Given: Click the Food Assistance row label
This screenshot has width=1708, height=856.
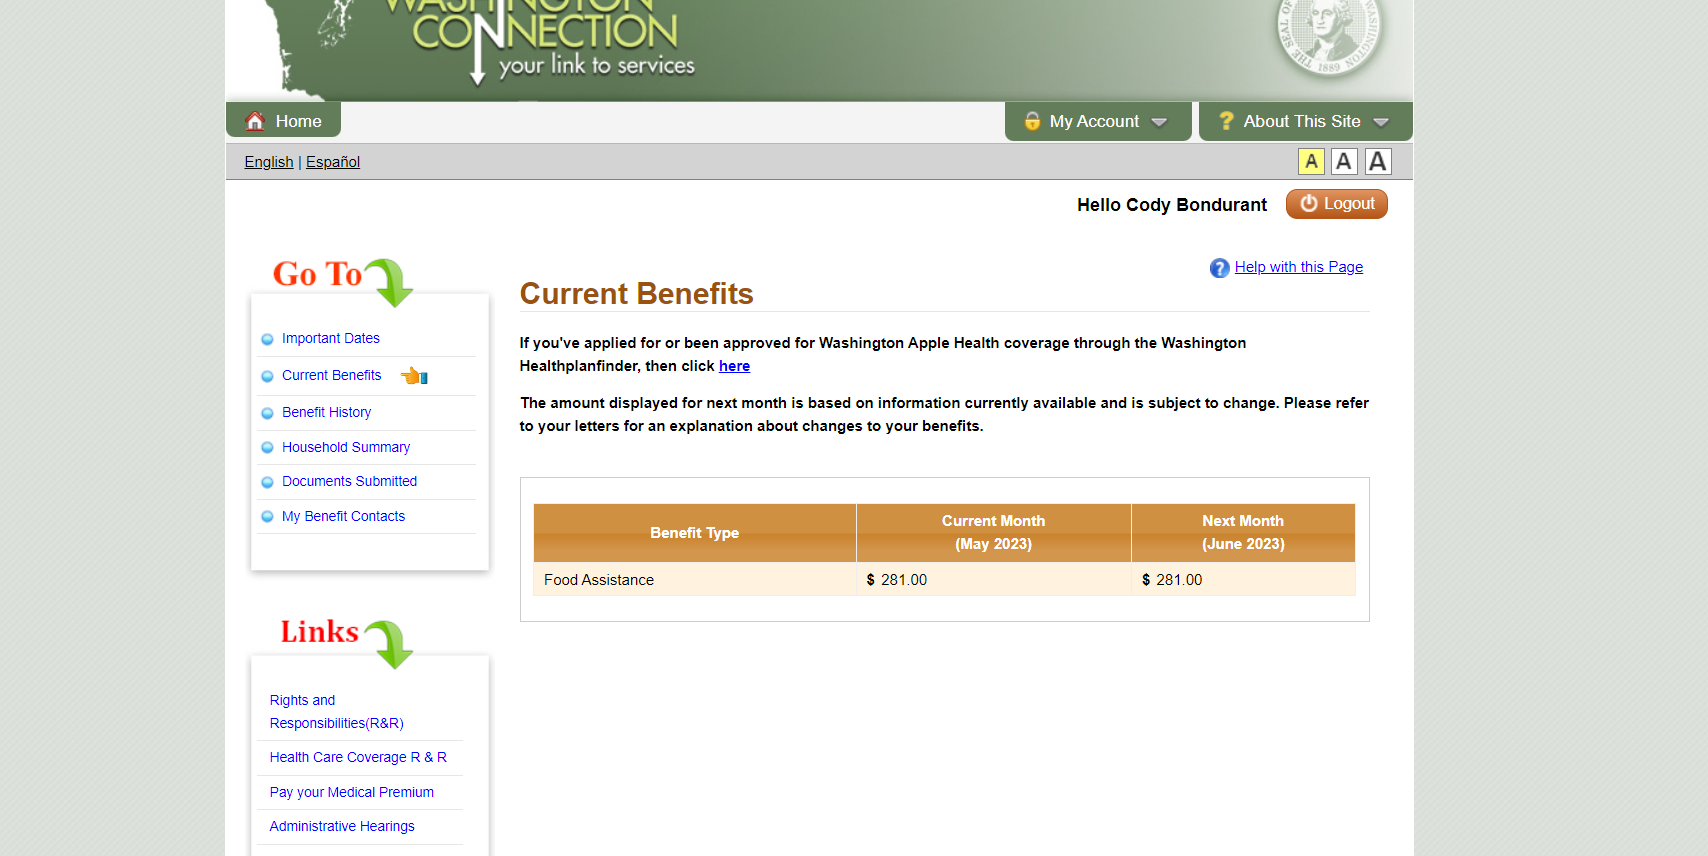Looking at the screenshot, I should (599, 580).
